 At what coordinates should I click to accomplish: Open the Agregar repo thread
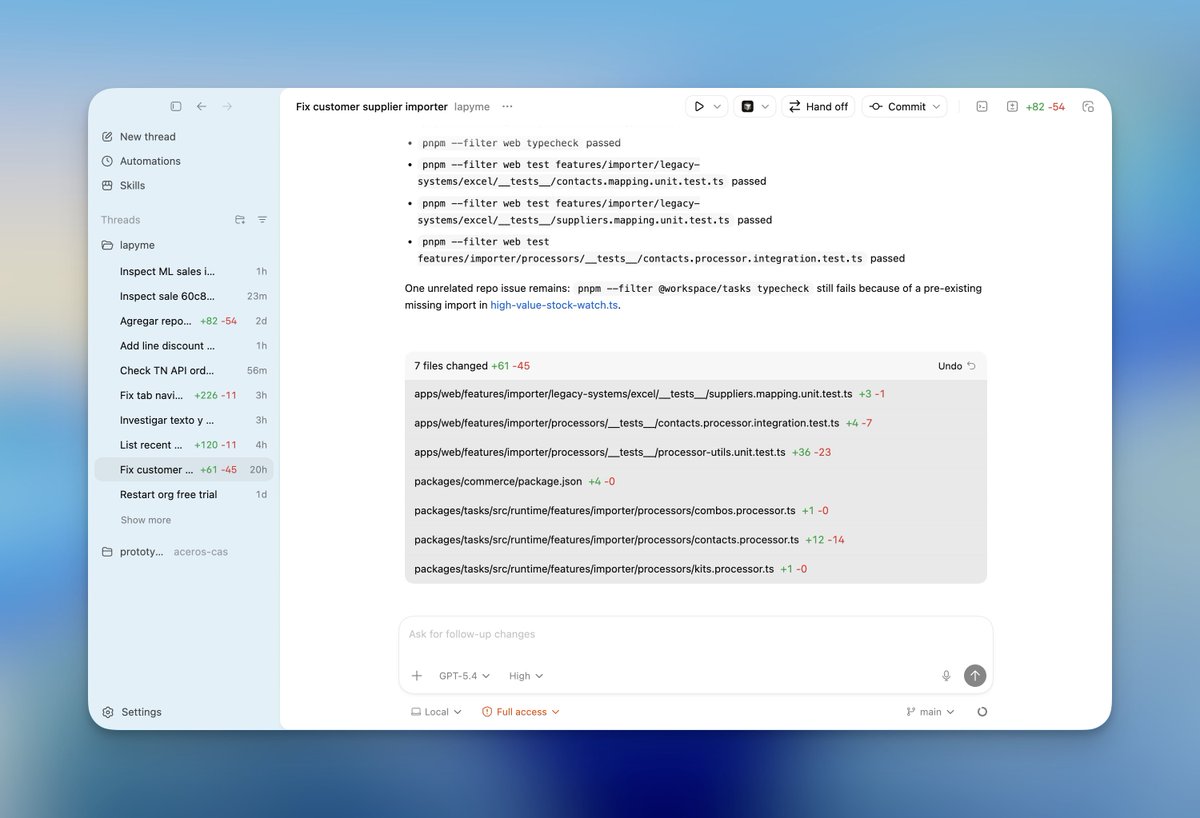pyautogui.click(x=184, y=321)
